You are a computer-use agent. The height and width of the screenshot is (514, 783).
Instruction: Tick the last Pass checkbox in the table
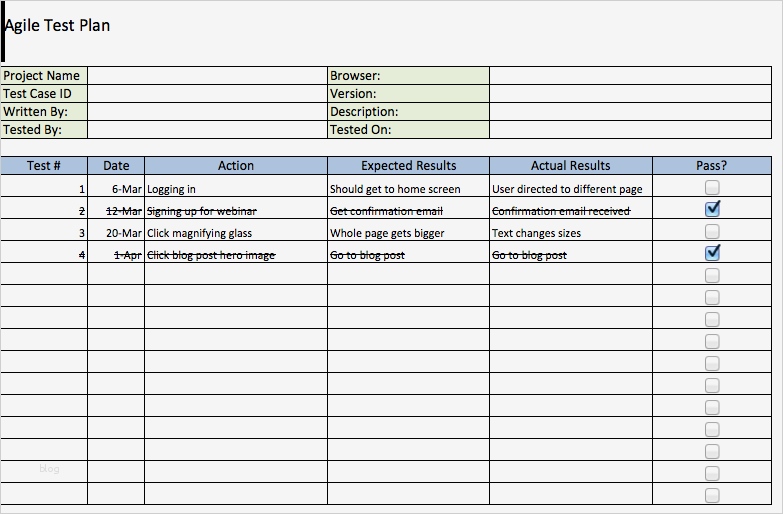pyautogui.click(x=712, y=495)
